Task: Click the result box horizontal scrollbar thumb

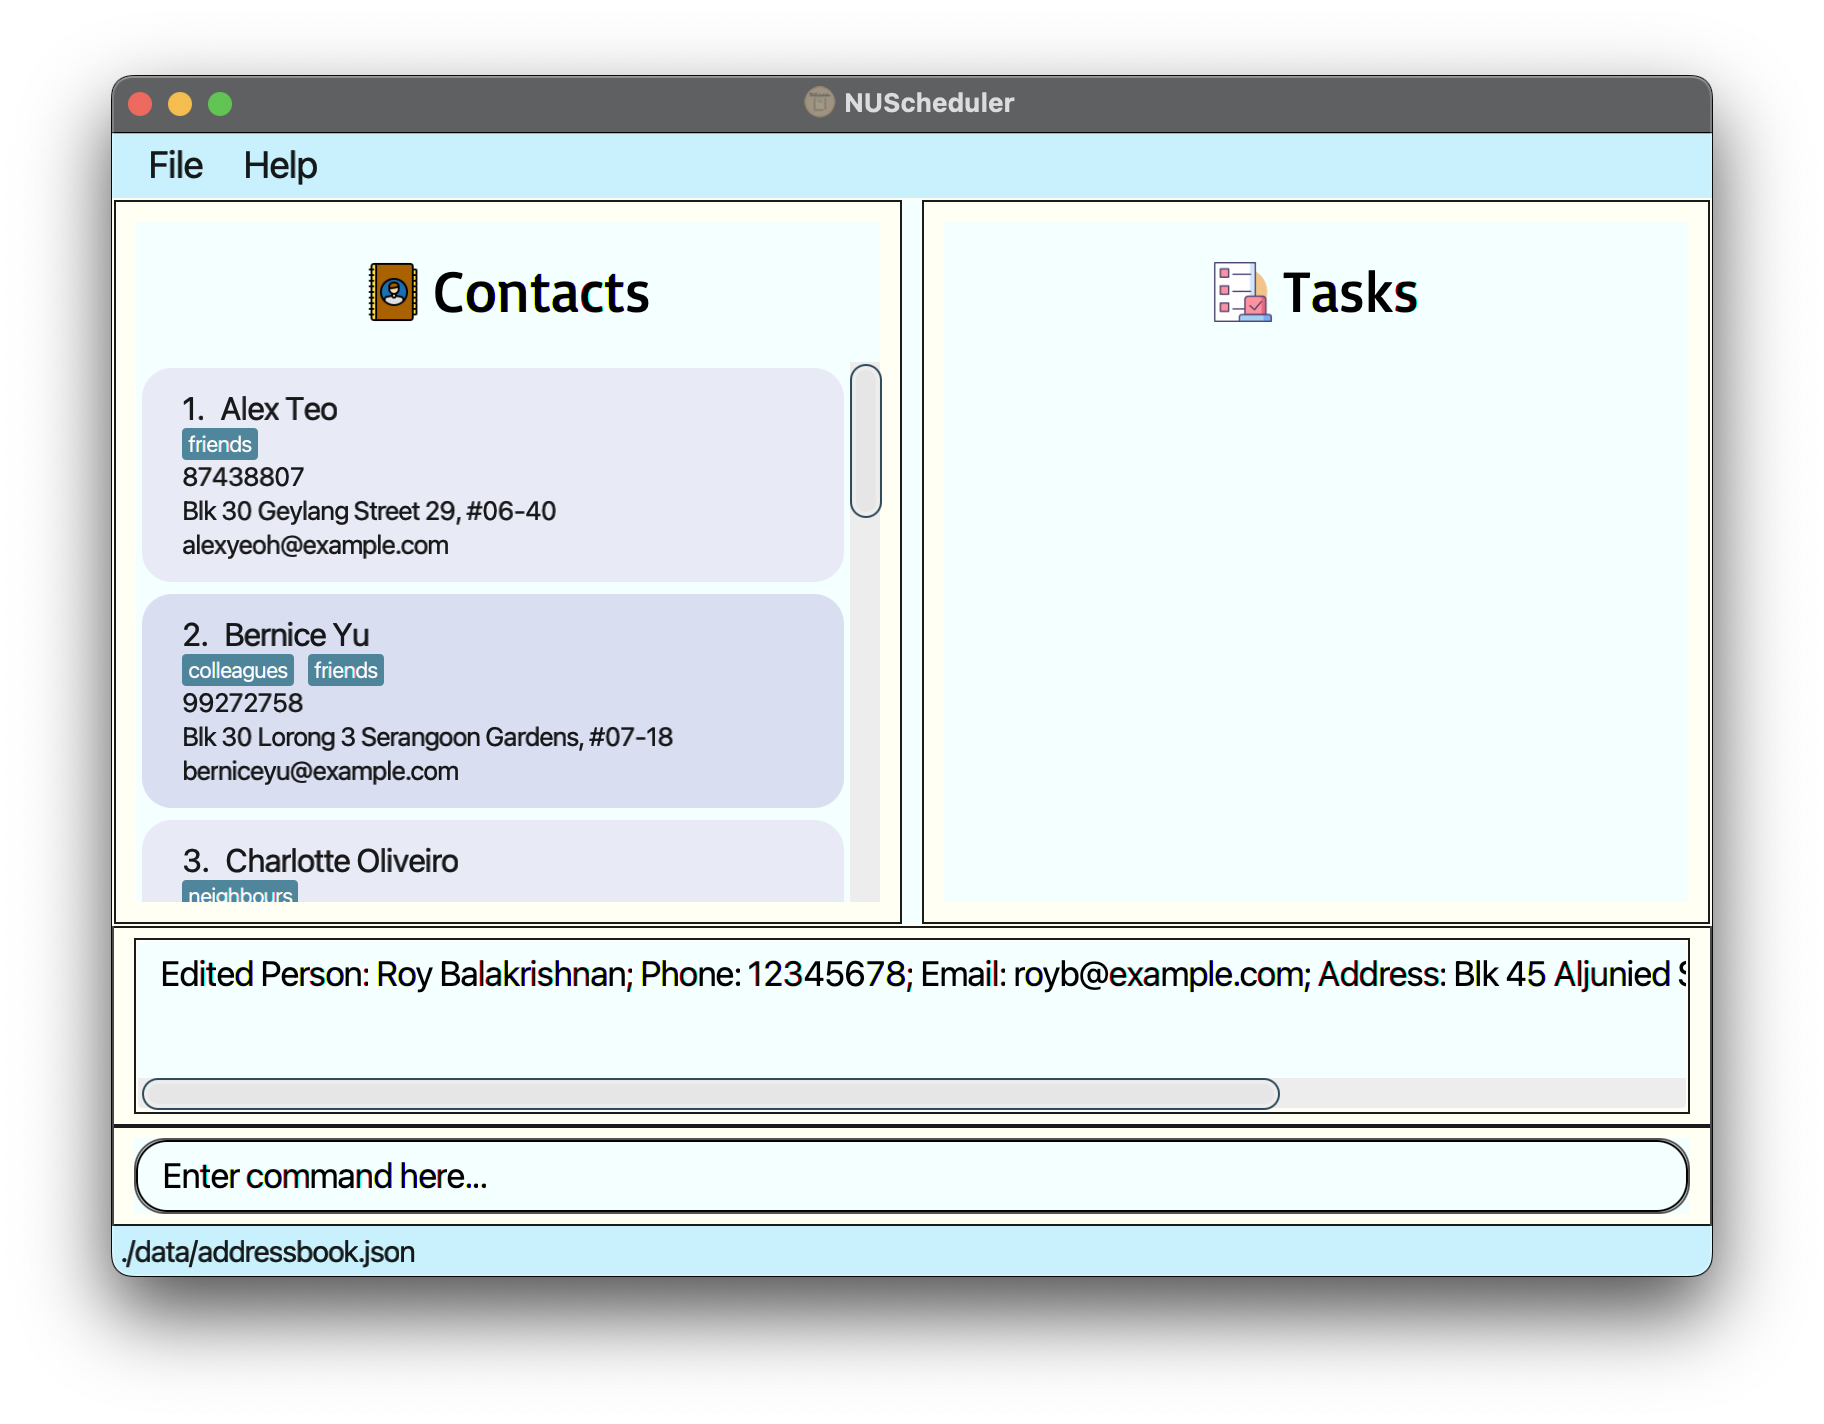Action: click(711, 1094)
